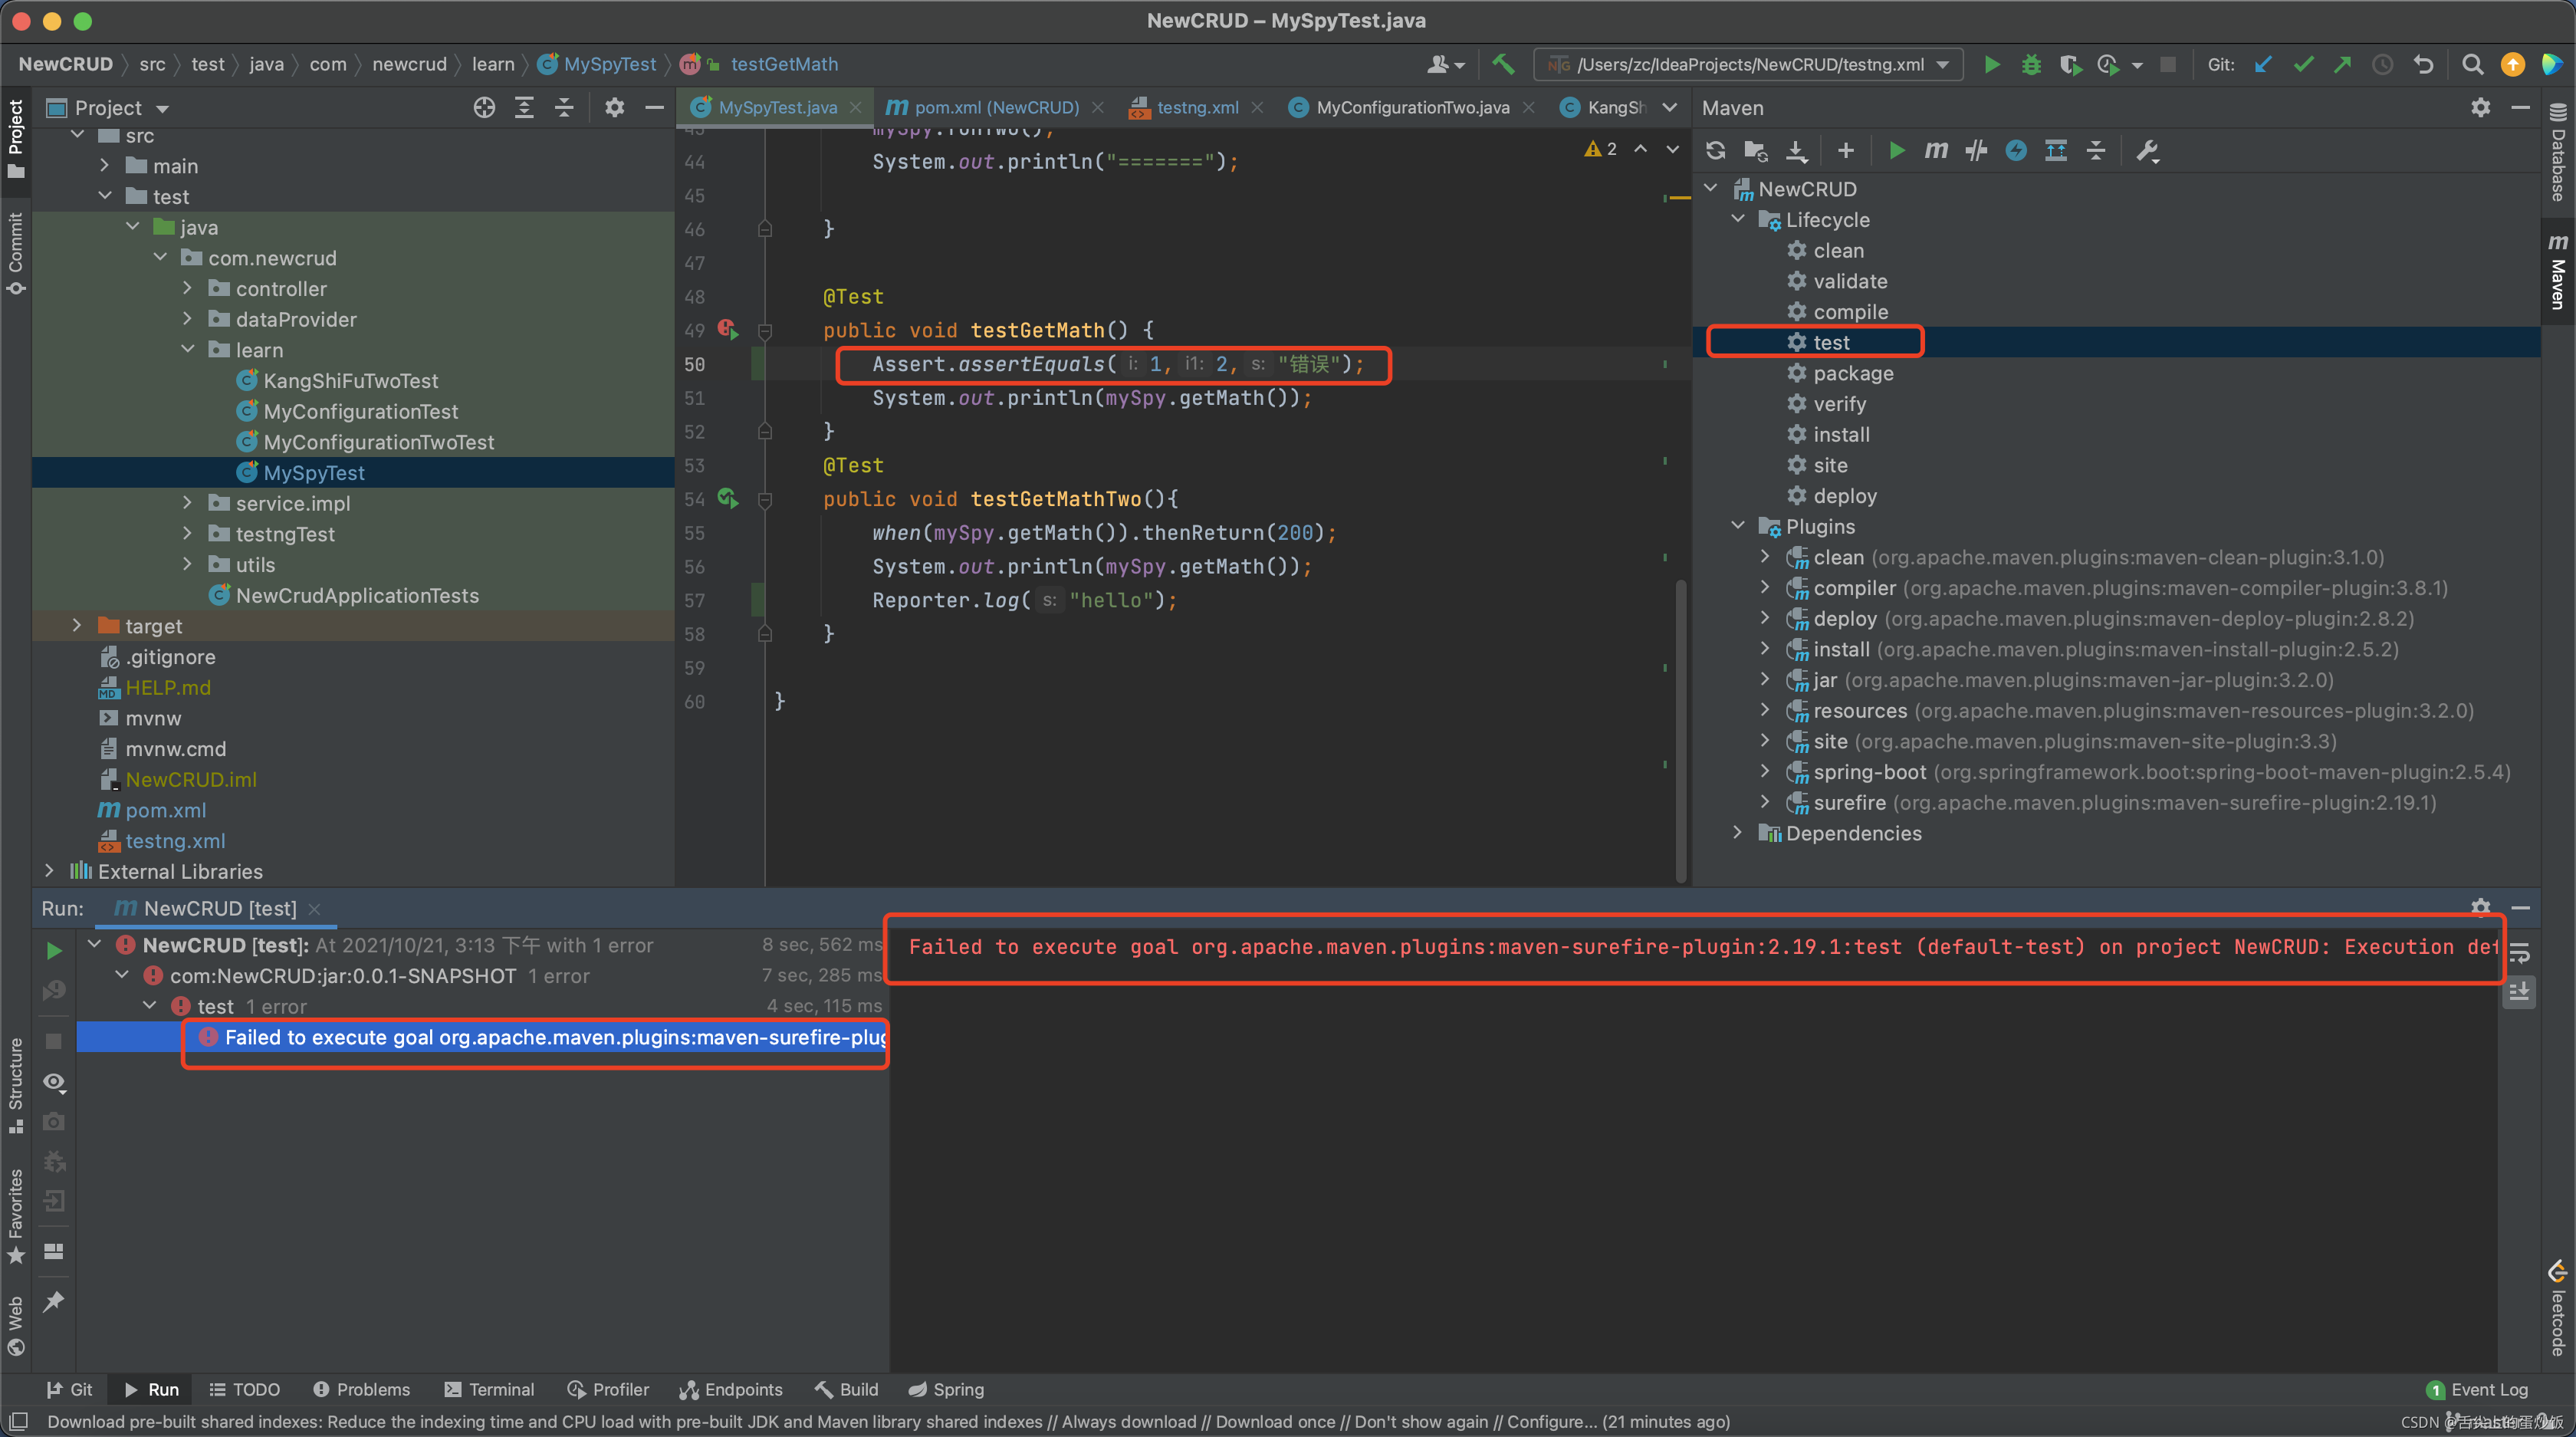Click the editor vertical scrollbar

[x=1680, y=730]
